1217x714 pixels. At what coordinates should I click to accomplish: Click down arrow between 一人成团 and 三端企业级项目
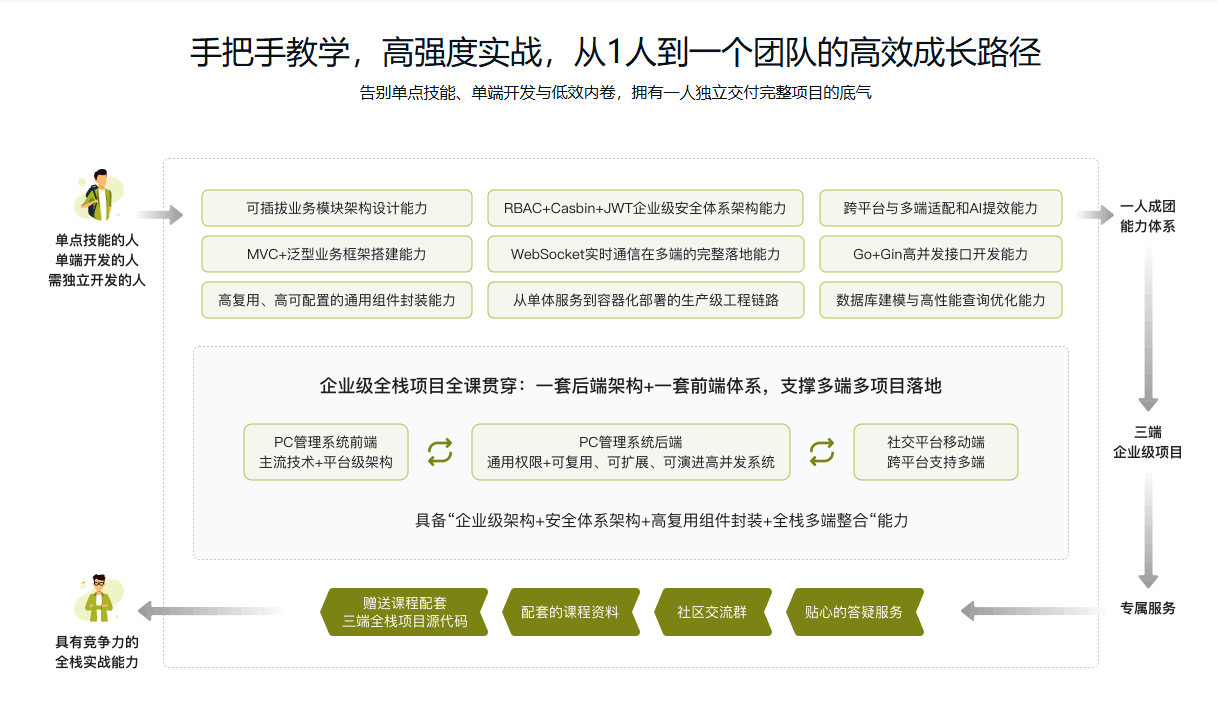point(1148,328)
